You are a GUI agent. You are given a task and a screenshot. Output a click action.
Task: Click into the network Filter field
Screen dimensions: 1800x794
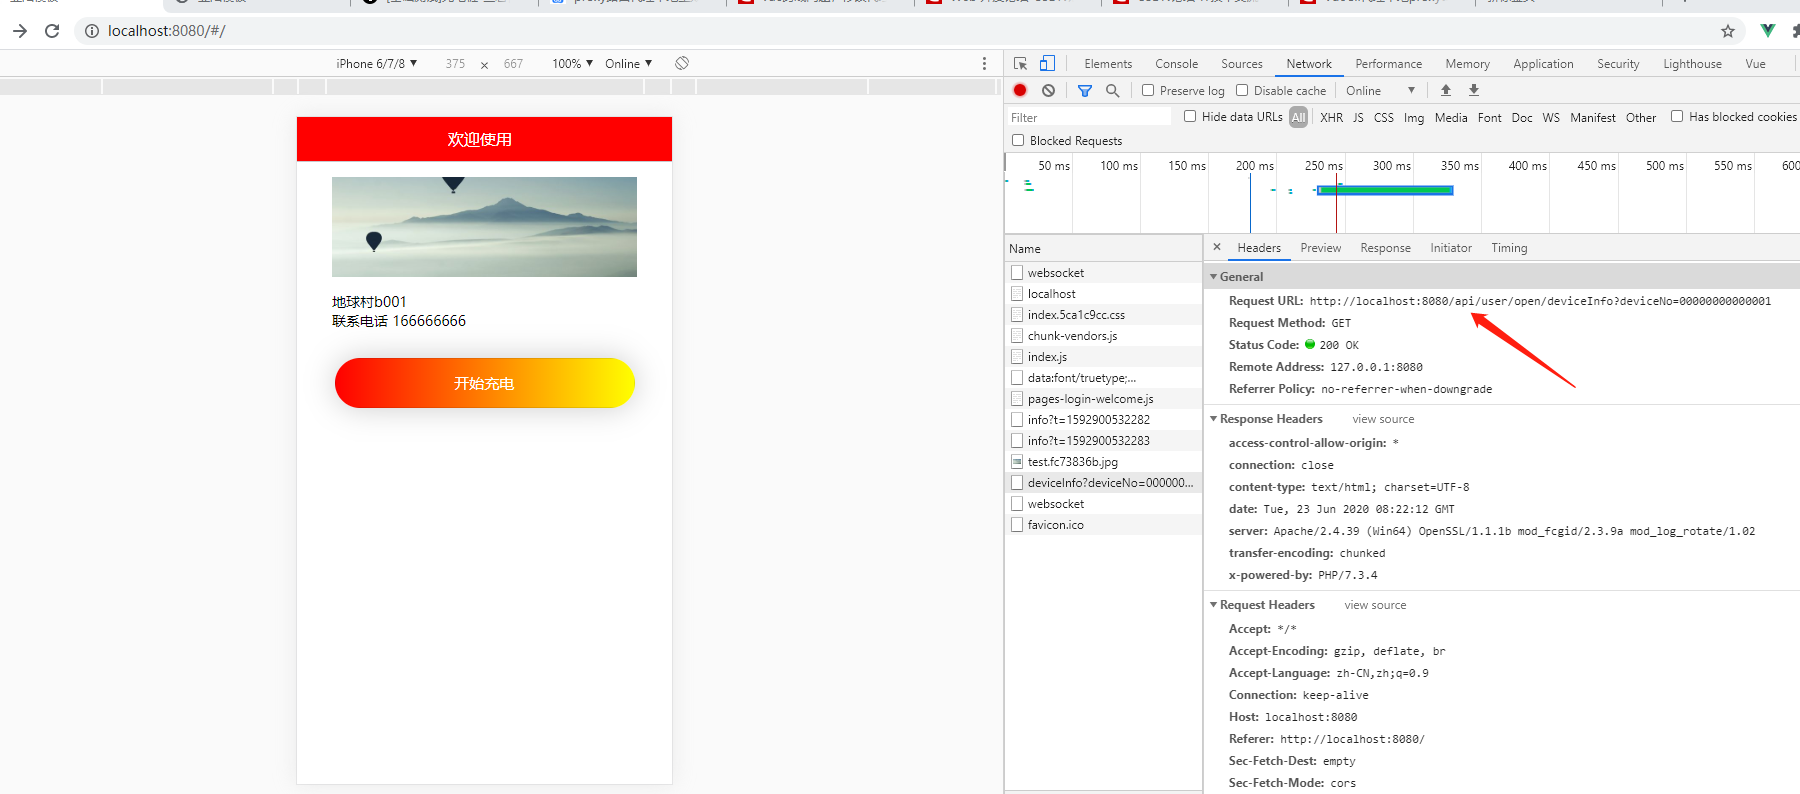(x=1090, y=117)
